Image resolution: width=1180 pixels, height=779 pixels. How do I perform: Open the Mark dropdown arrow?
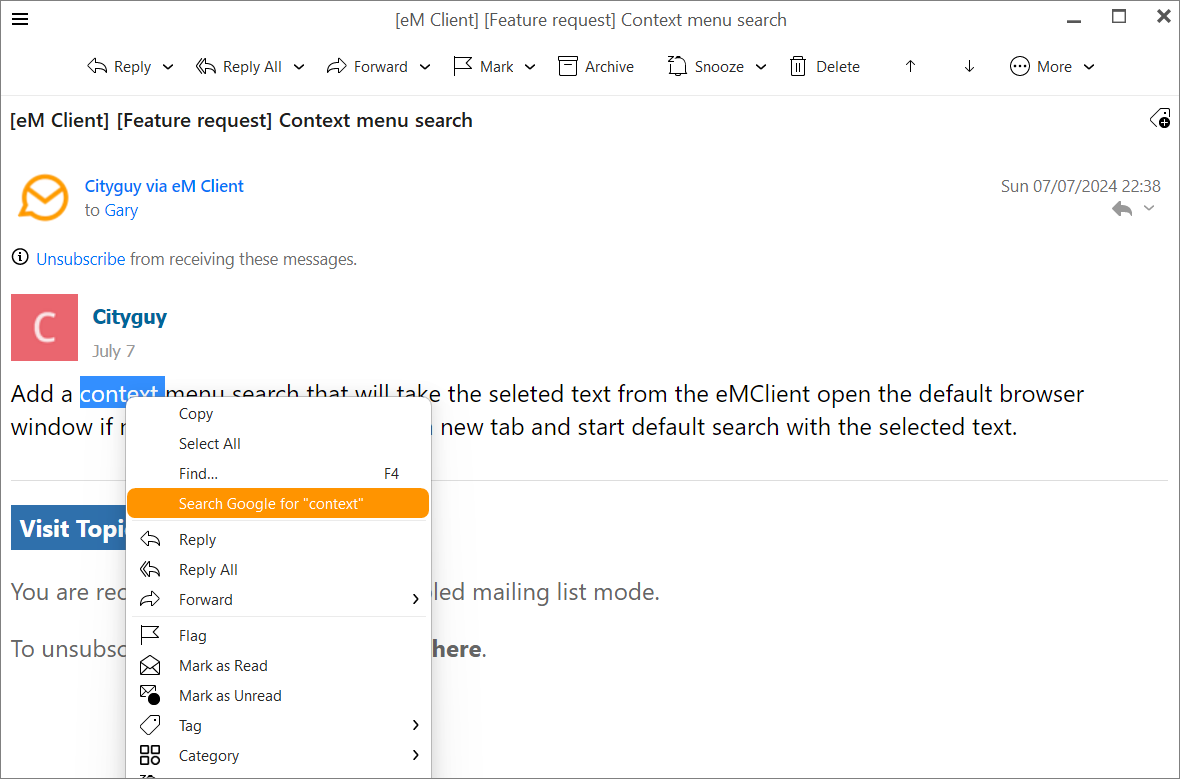tap(530, 67)
